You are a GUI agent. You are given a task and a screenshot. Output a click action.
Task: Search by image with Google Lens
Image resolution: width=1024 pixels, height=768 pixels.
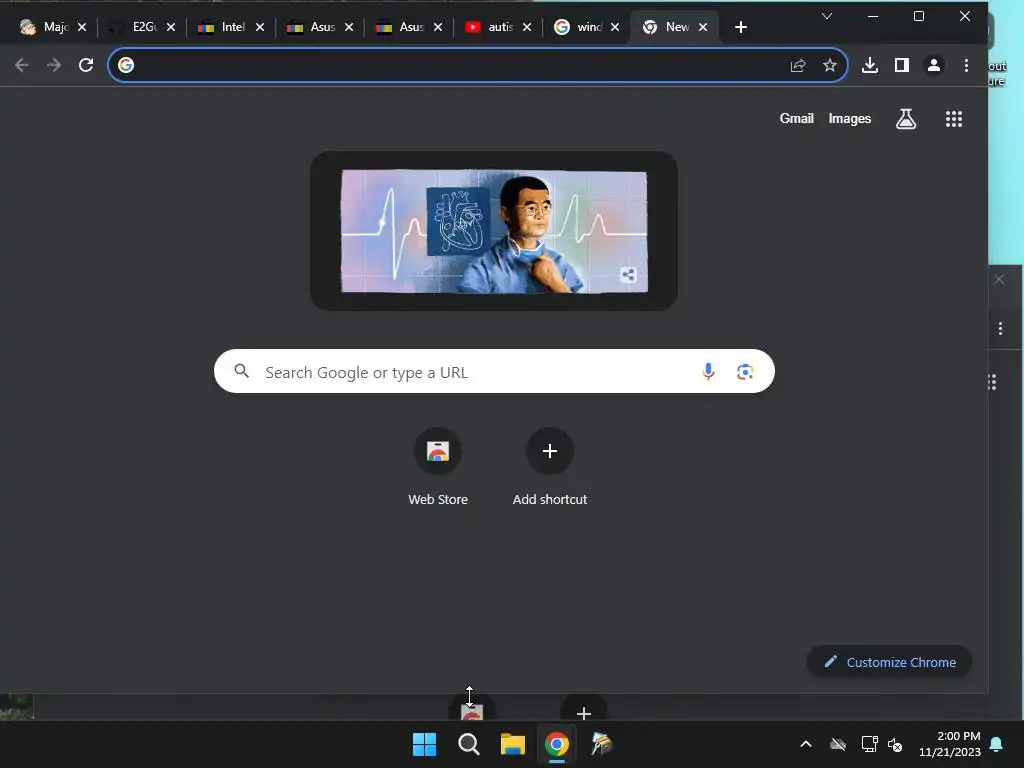[745, 372]
